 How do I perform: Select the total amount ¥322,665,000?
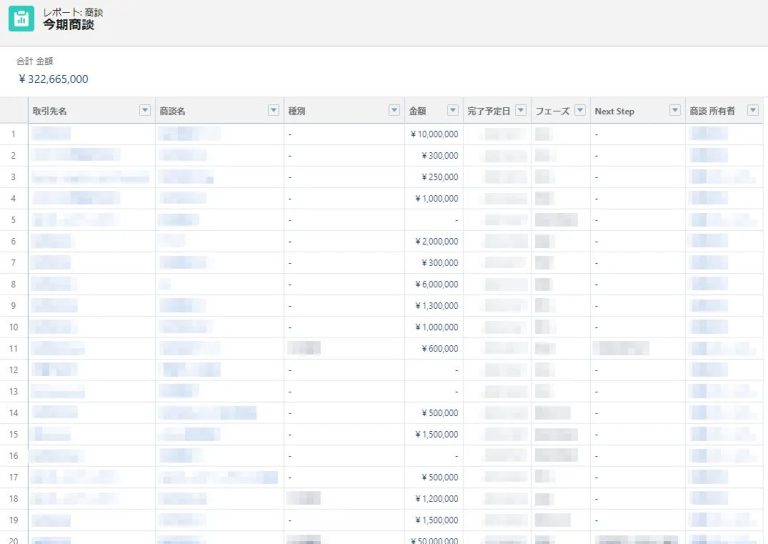pyautogui.click(x=54, y=78)
